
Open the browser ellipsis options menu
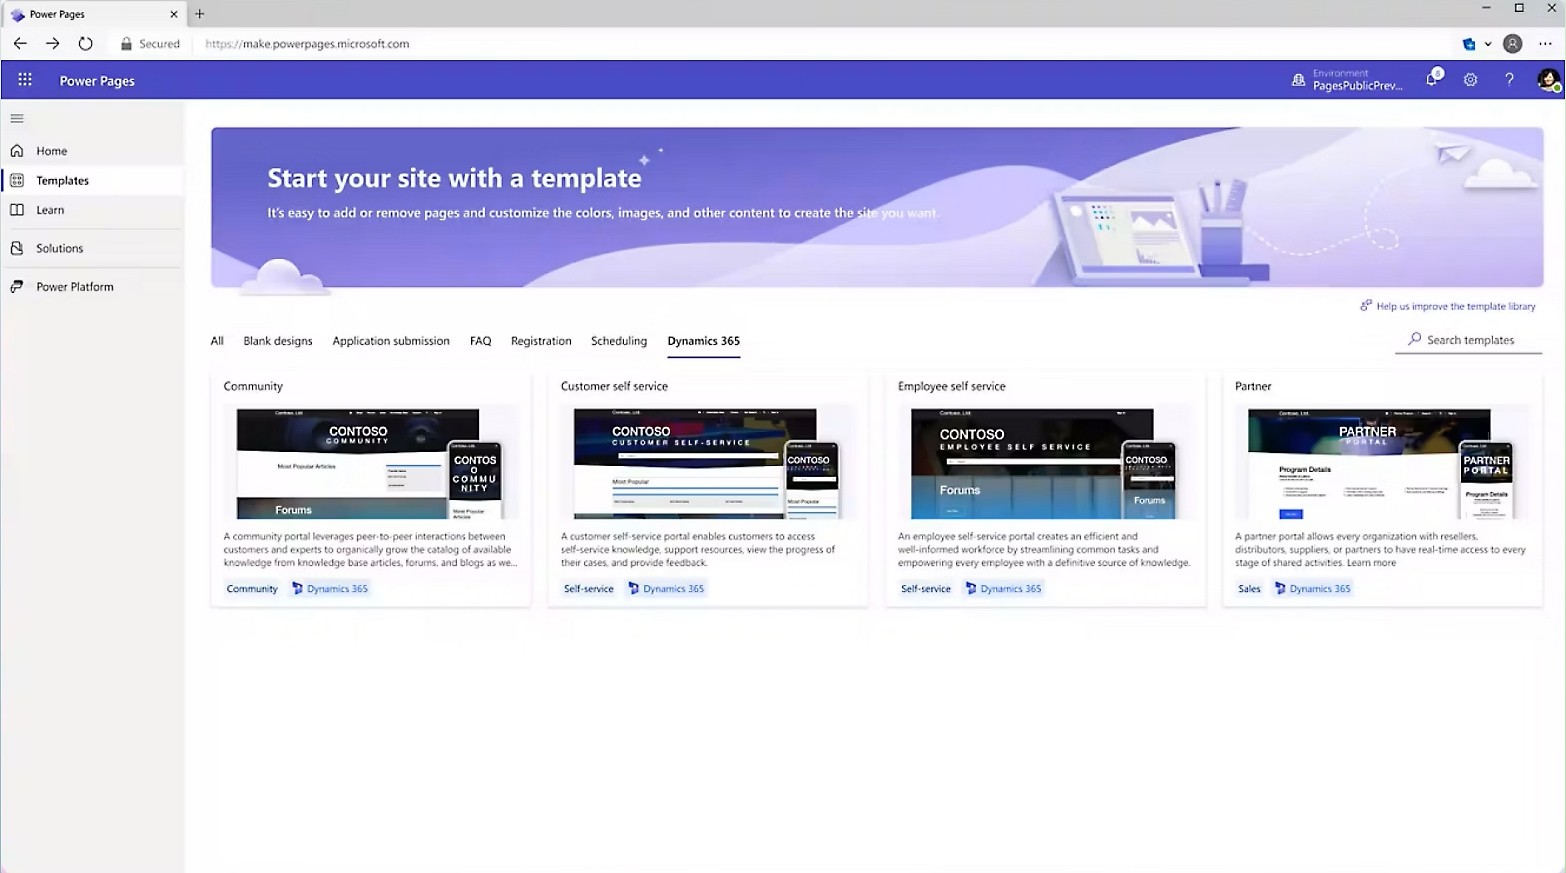coord(1547,44)
